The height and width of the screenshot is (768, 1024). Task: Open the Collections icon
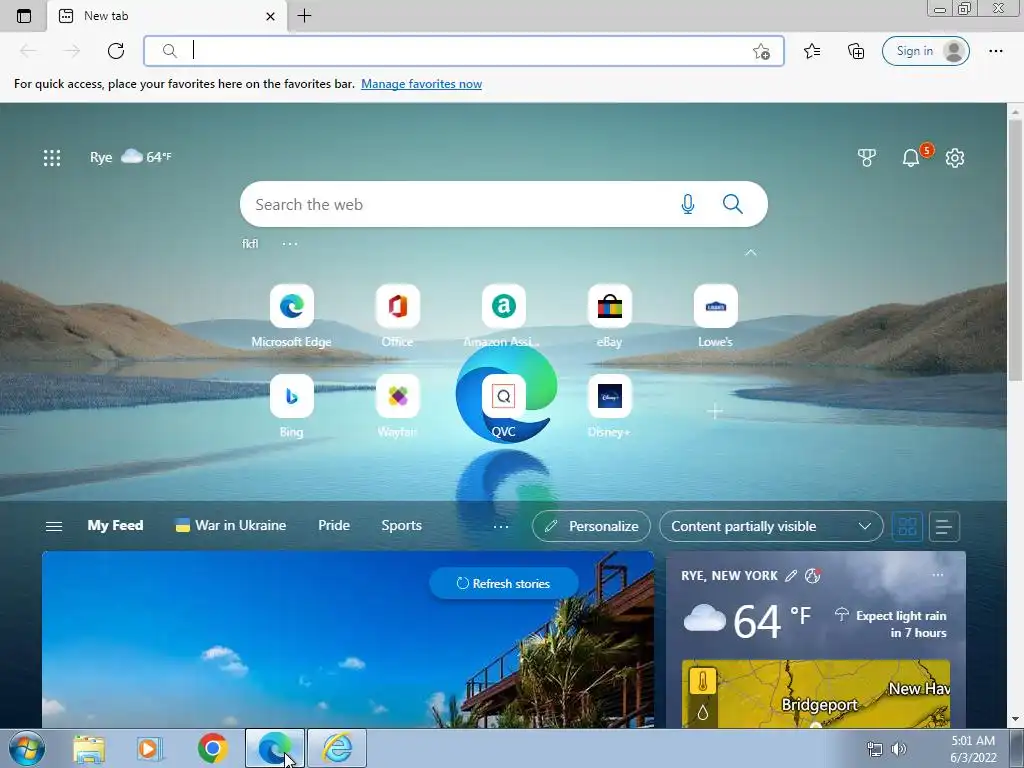click(856, 51)
